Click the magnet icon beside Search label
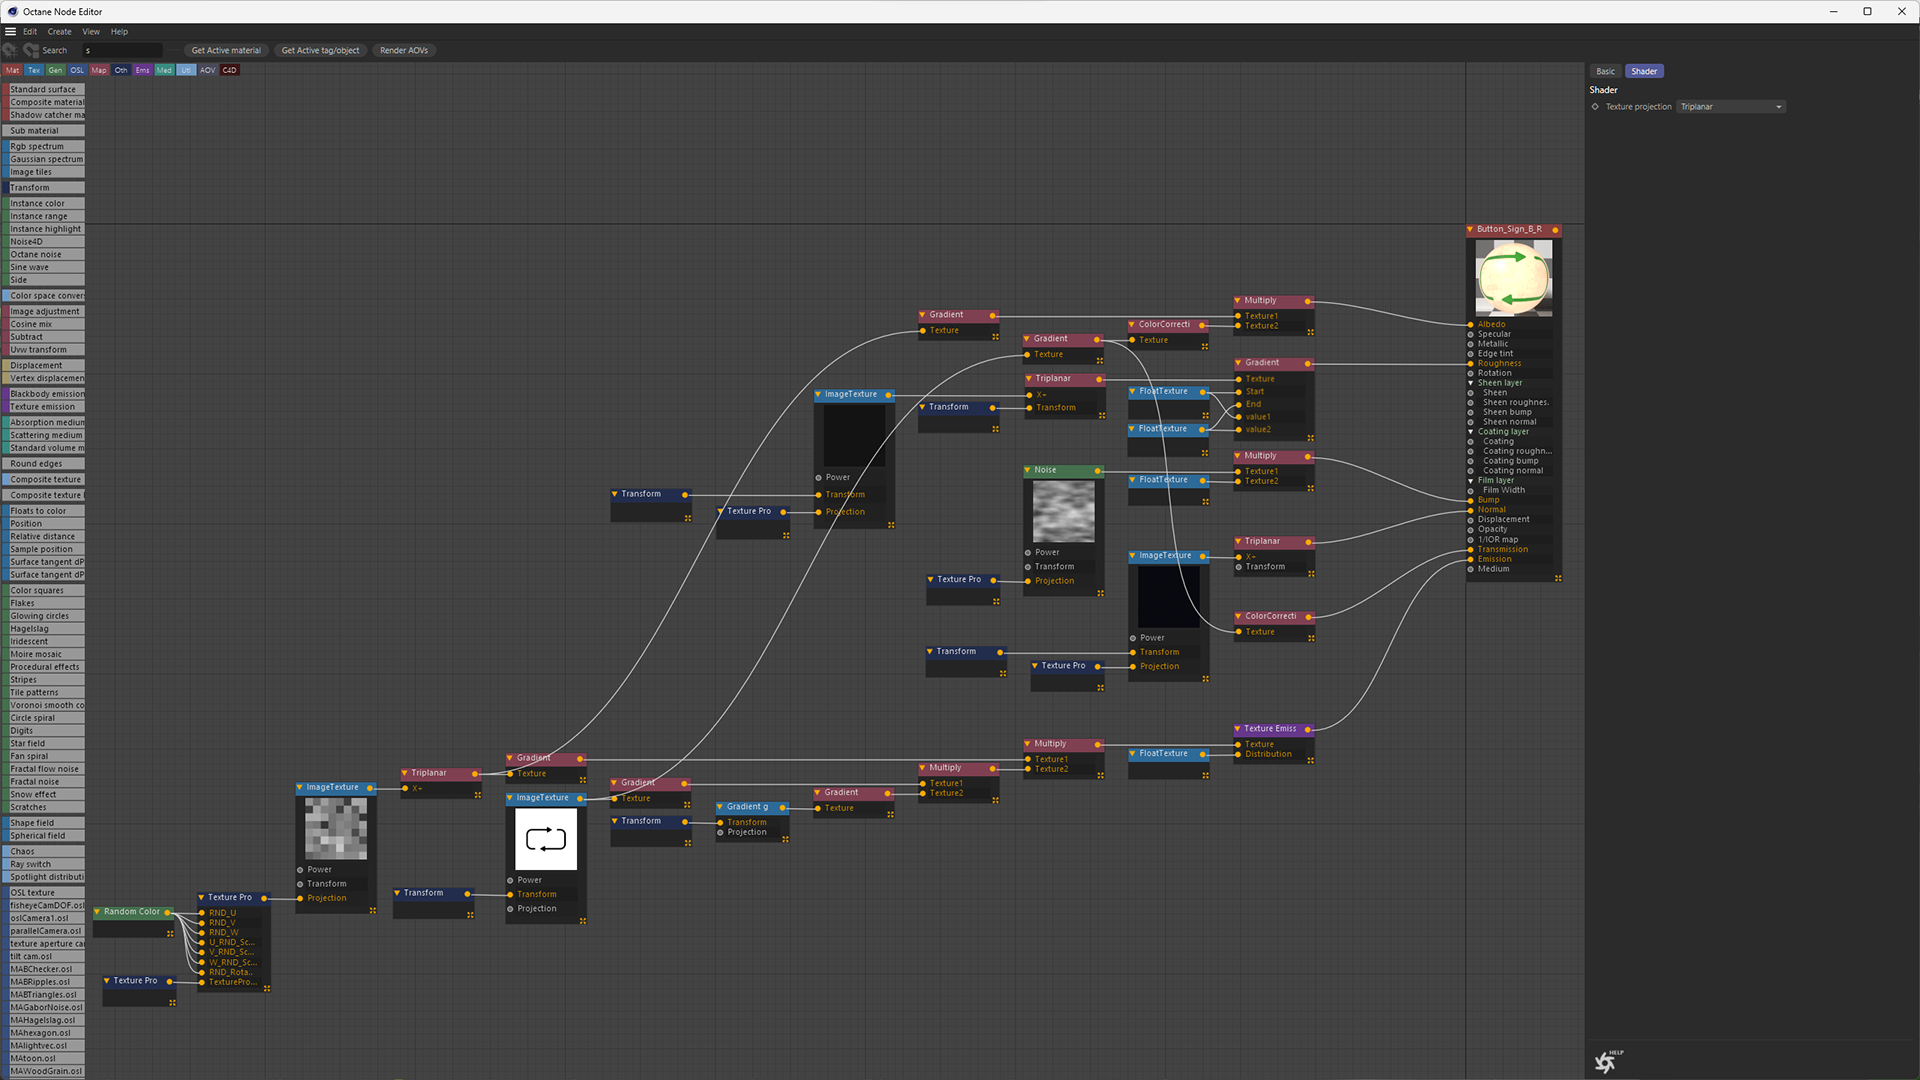 (31, 50)
